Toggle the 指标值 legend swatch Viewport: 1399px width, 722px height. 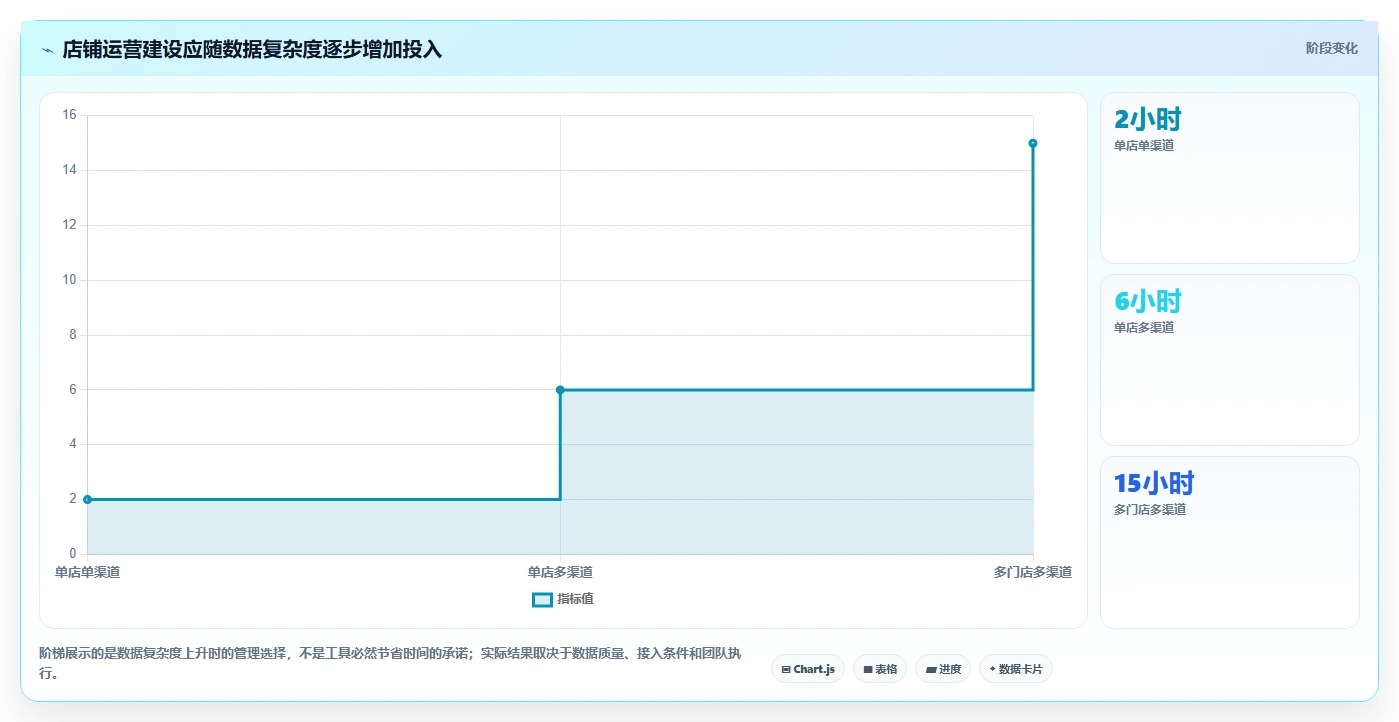[542, 599]
